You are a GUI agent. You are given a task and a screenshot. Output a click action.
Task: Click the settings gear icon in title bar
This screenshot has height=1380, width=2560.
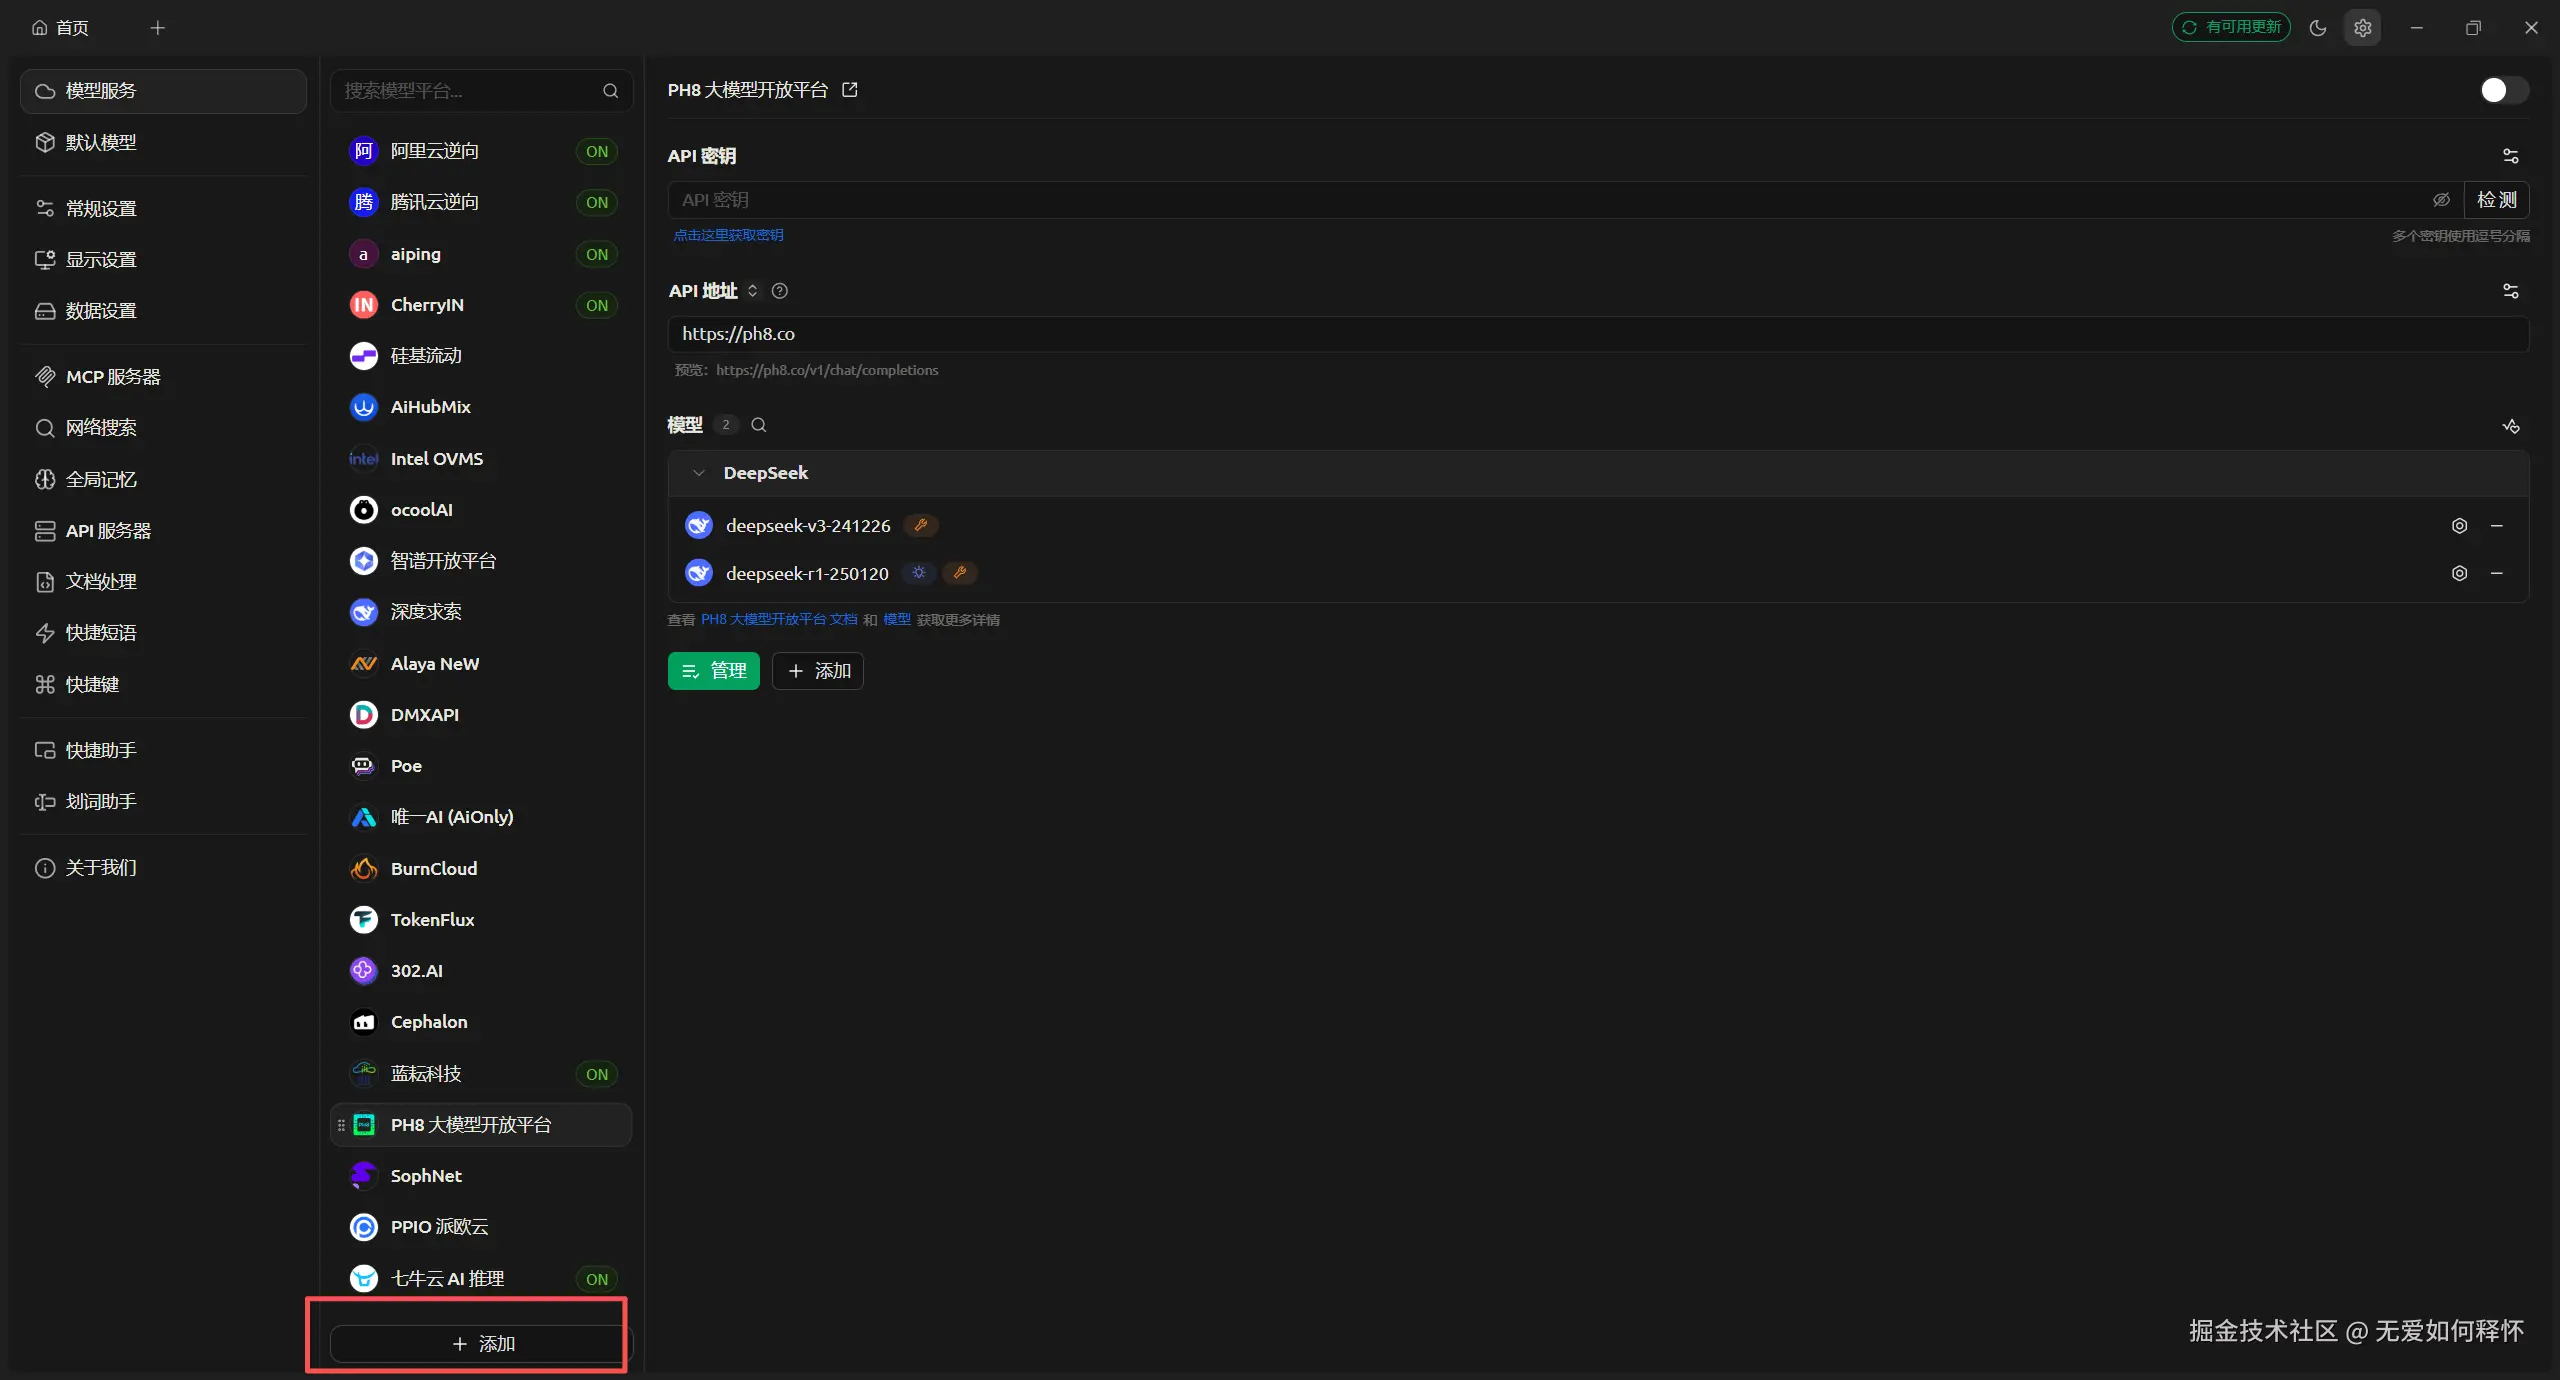coord(2362,28)
